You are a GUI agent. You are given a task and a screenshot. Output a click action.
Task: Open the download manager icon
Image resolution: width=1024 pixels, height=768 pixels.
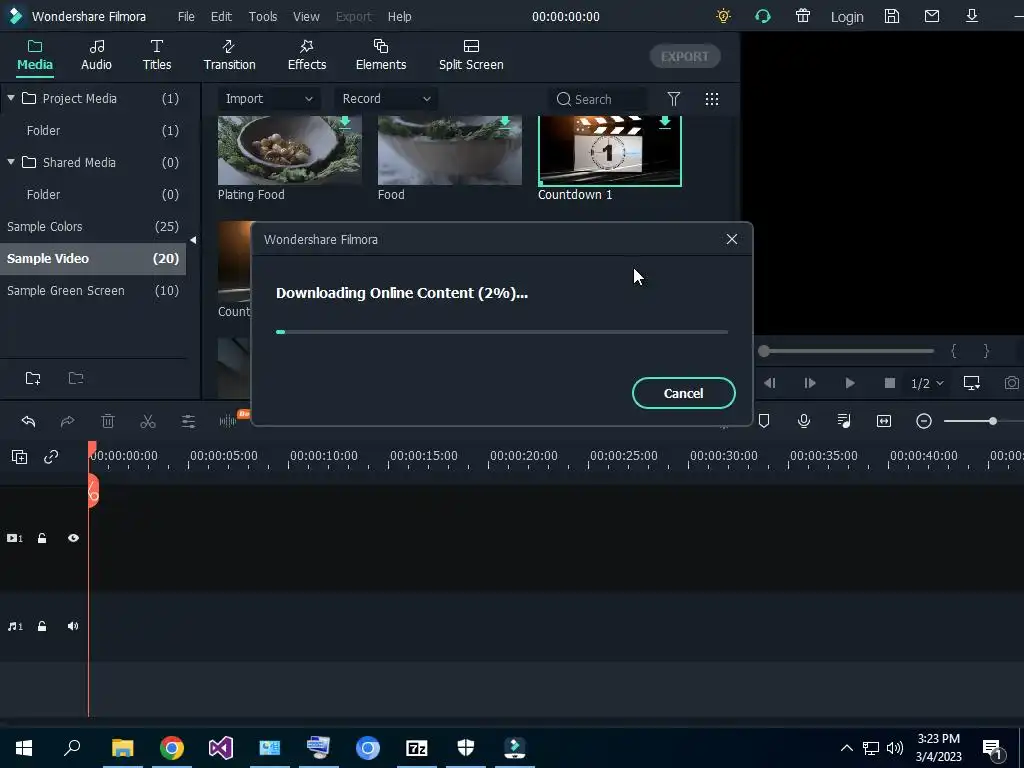click(972, 16)
